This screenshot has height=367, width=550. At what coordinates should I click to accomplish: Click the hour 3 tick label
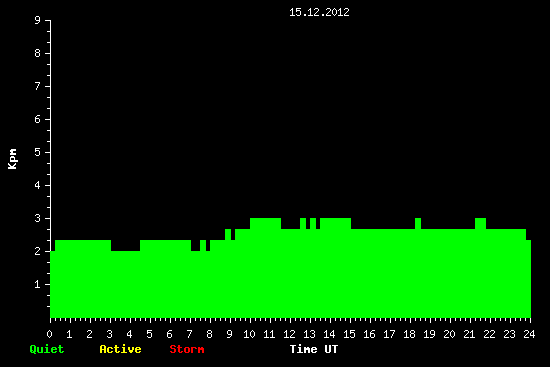pos(109,334)
